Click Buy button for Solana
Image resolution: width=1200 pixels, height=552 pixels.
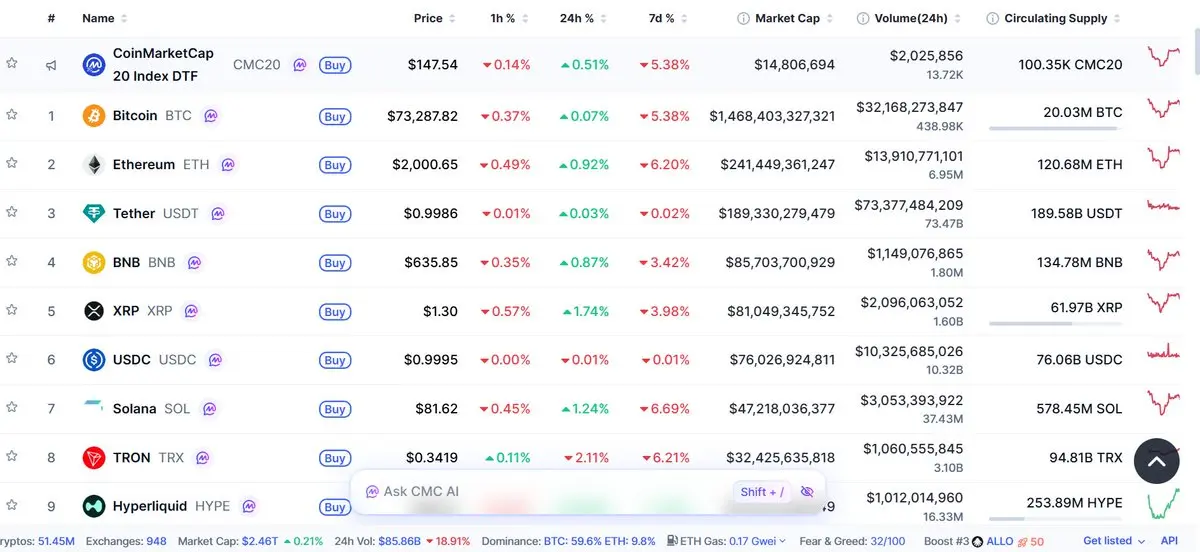335,409
